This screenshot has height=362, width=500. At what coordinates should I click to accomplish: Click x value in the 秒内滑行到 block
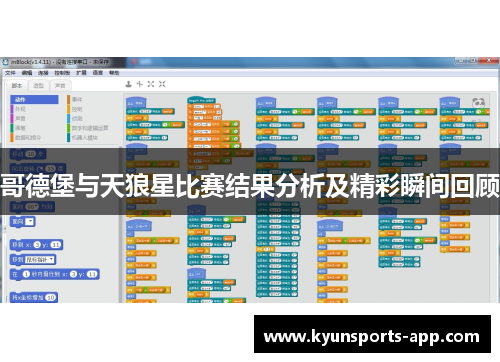[x=73, y=274]
